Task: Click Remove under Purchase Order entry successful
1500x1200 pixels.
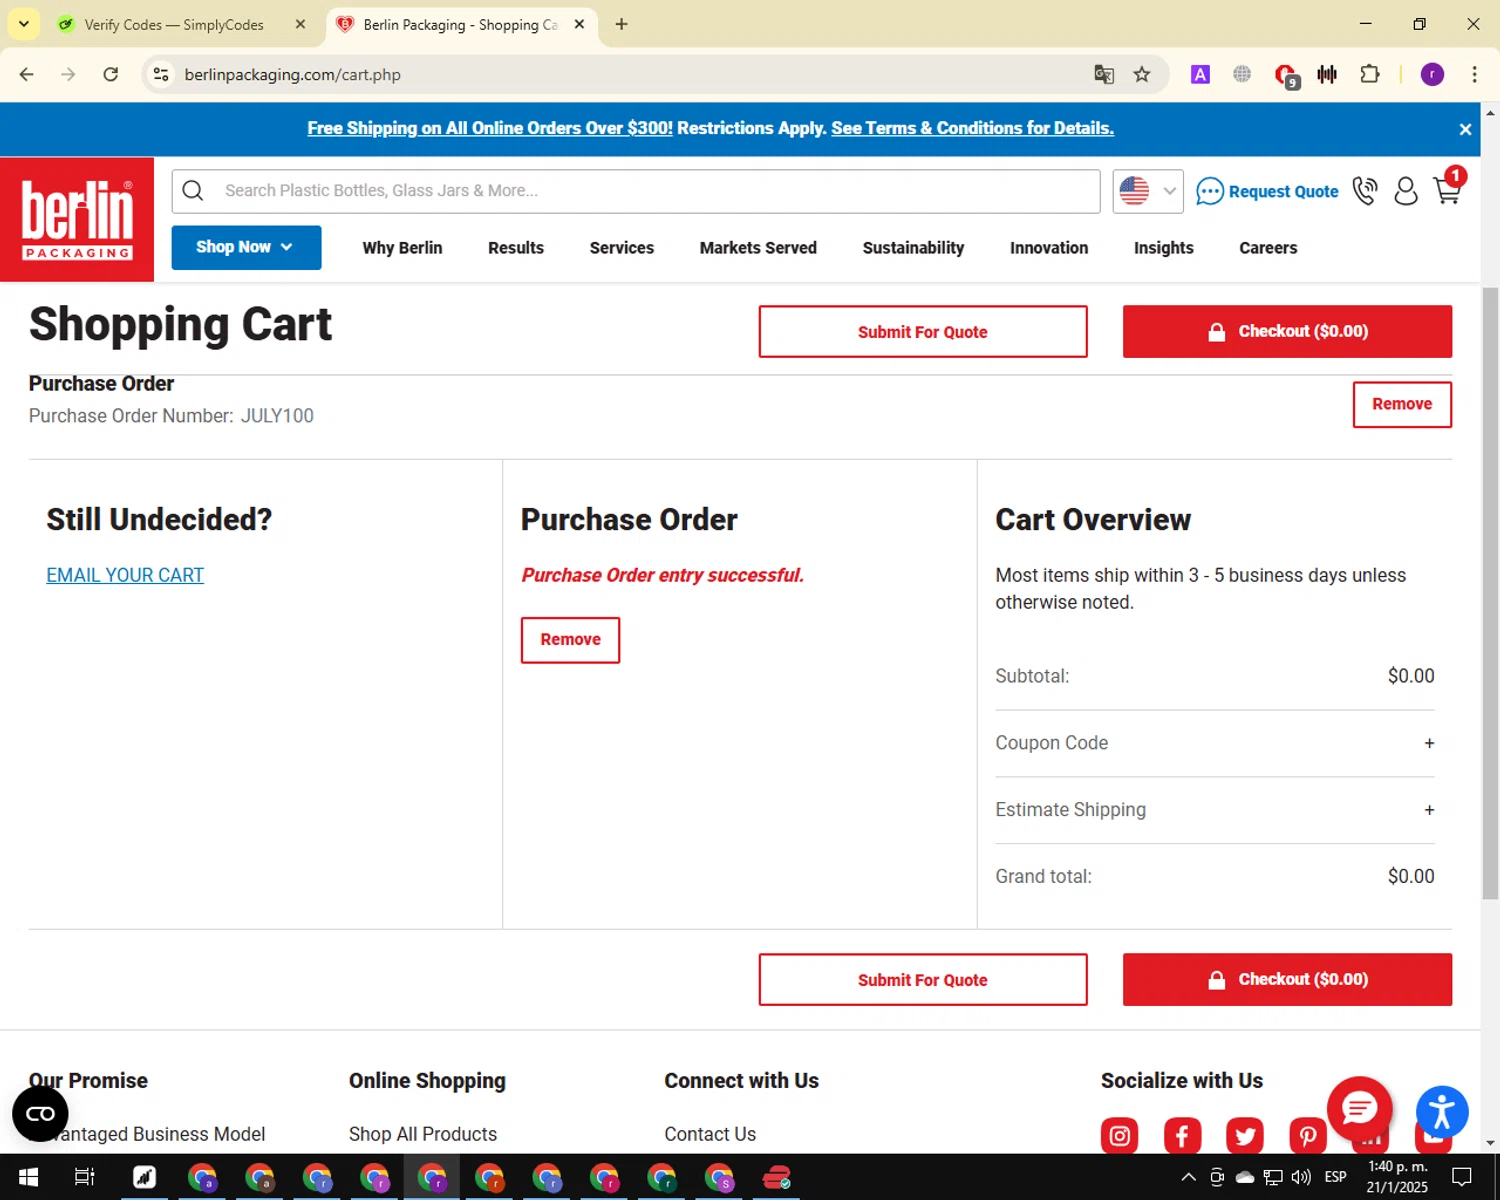Action: [x=570, y=640]
